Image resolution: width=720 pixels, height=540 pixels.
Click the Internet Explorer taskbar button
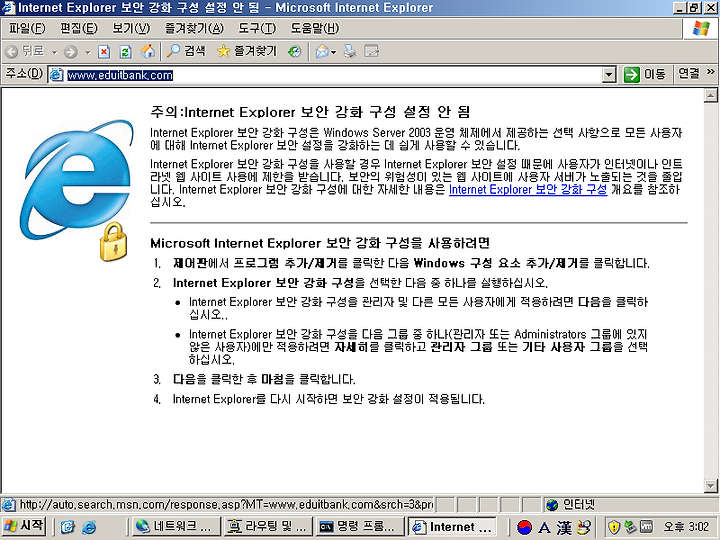pos(452,527)
